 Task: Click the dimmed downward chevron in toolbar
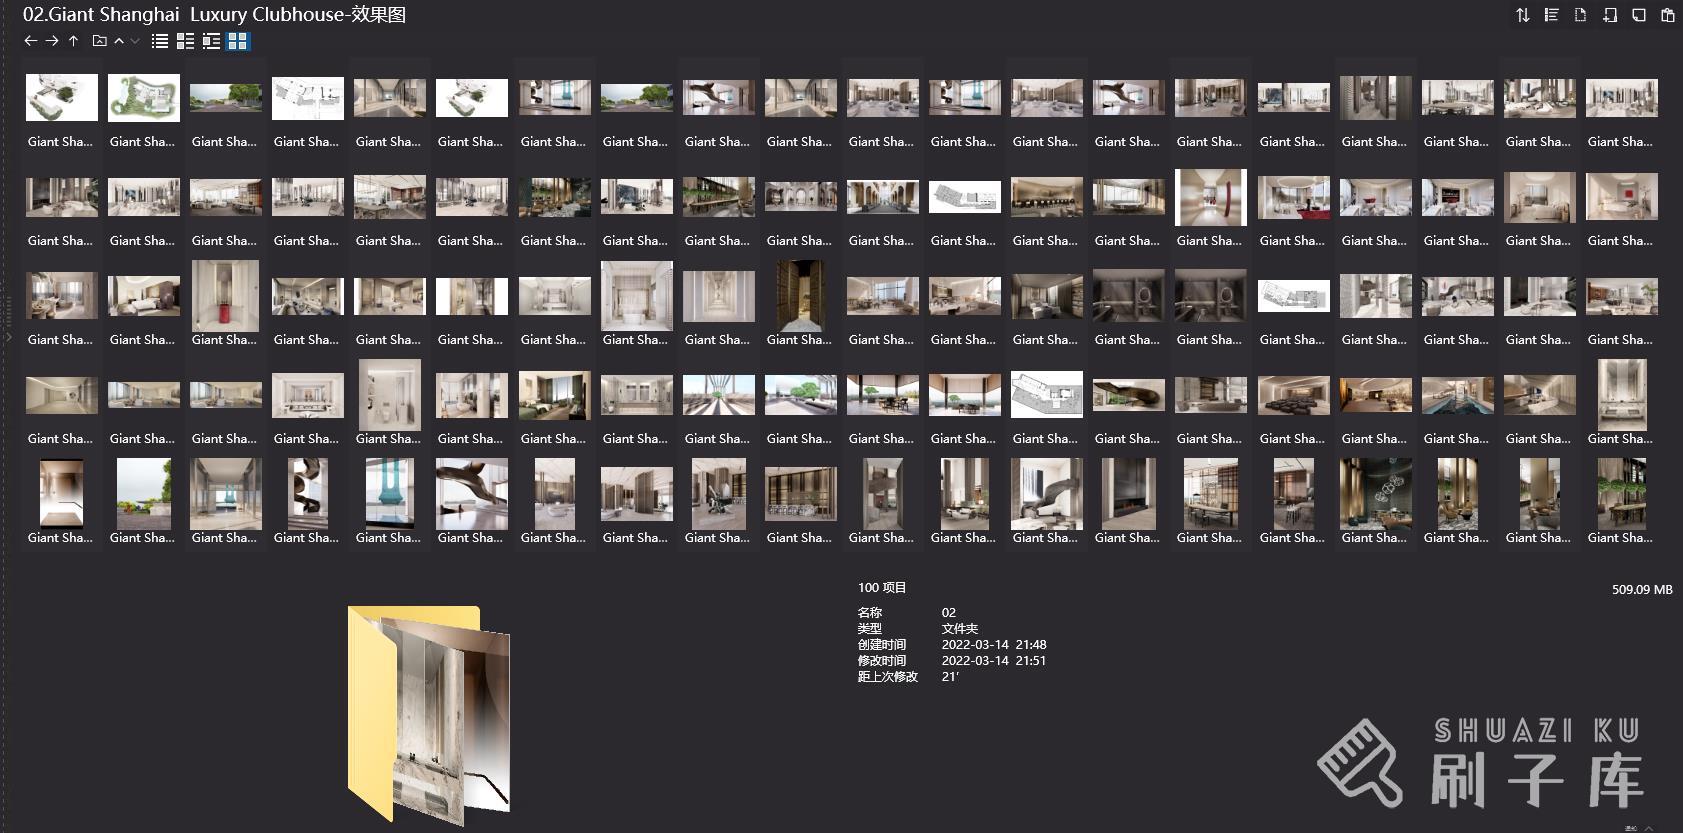point(135,41)
